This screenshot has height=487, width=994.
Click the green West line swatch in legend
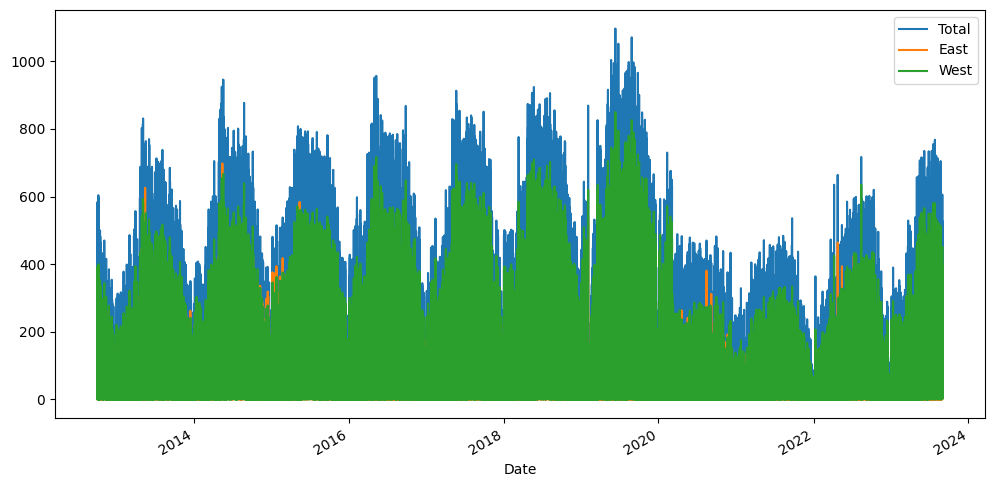tap(912, 70)
